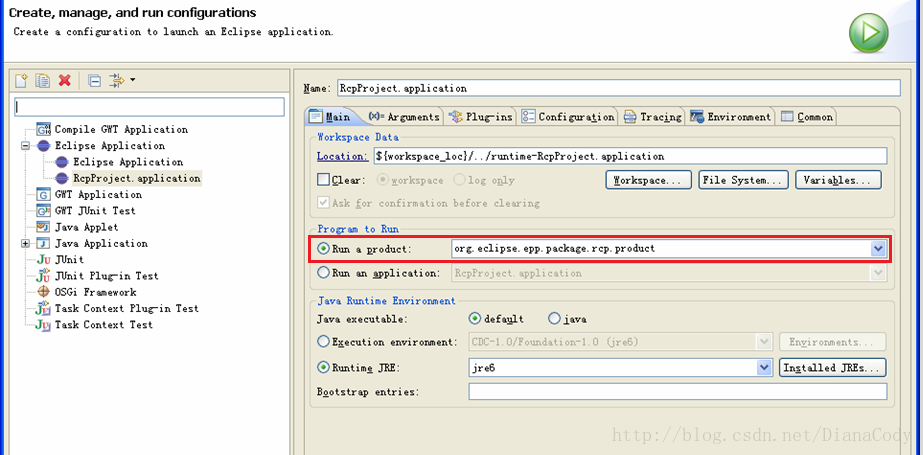Click the Java Application icon

click(44, 243)
